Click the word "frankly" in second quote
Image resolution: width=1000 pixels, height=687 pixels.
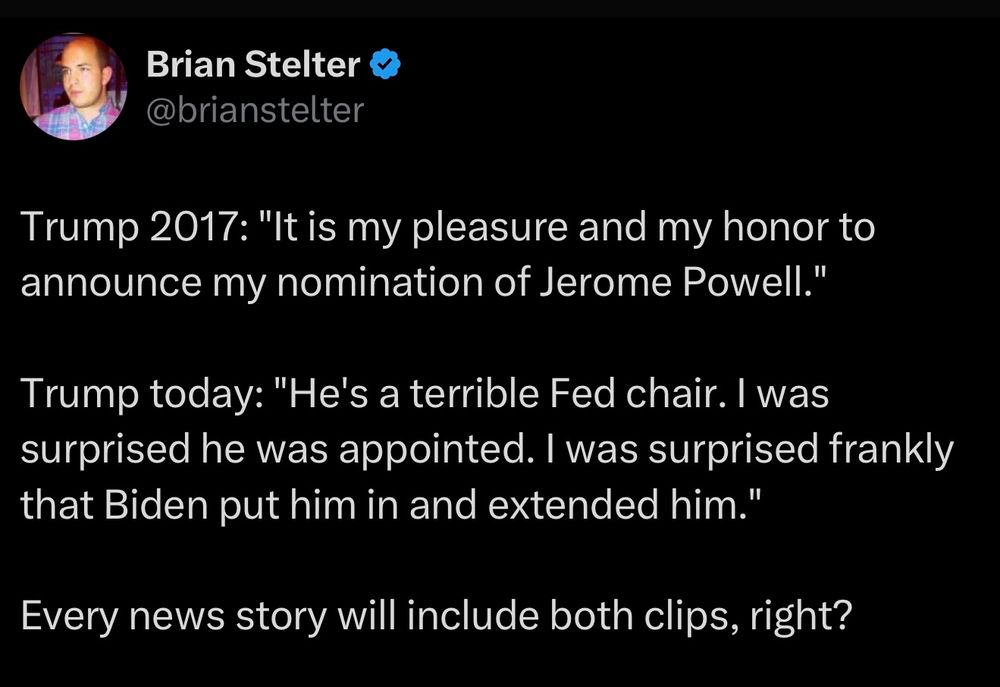[892, 450]
